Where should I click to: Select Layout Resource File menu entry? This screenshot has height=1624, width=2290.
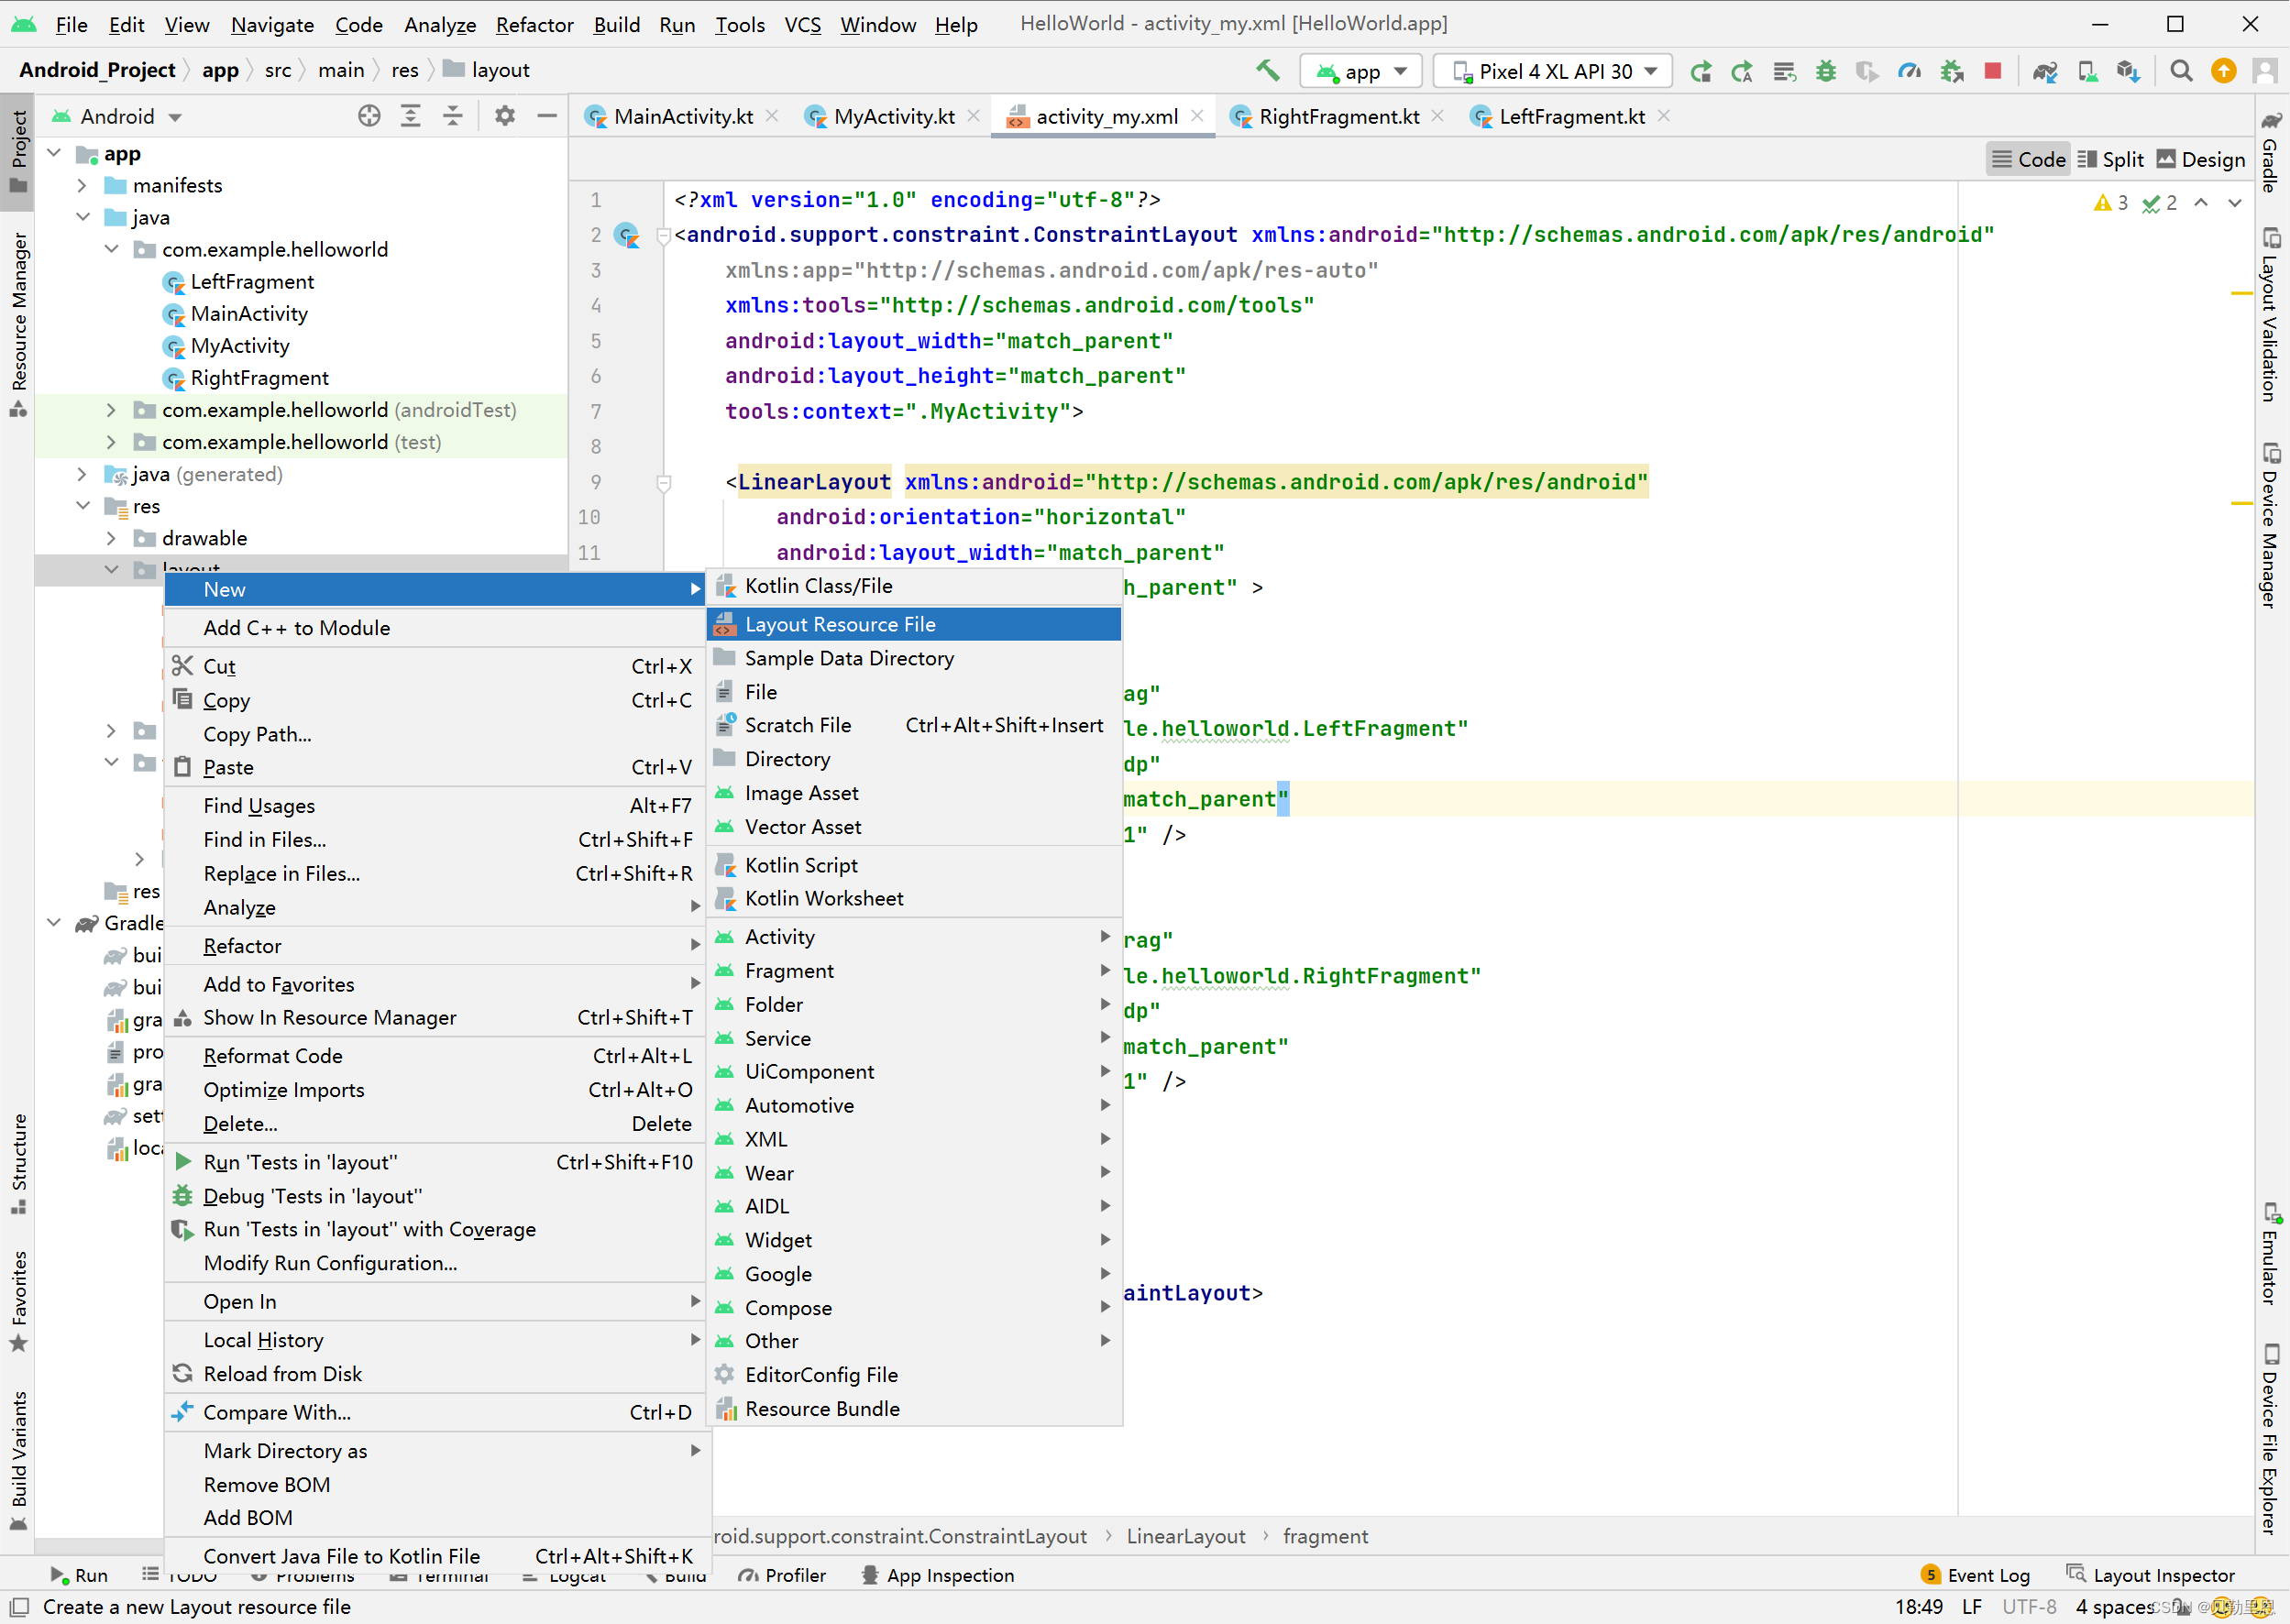coord(840,624)
